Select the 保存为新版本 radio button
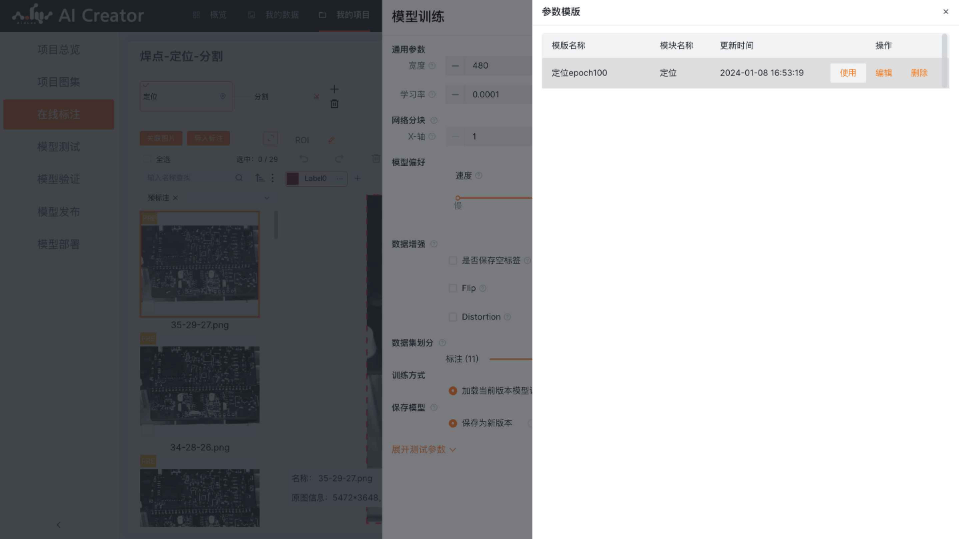Image resolution: width=959 pixels, height=540 pixels. [x=453, y=423]
